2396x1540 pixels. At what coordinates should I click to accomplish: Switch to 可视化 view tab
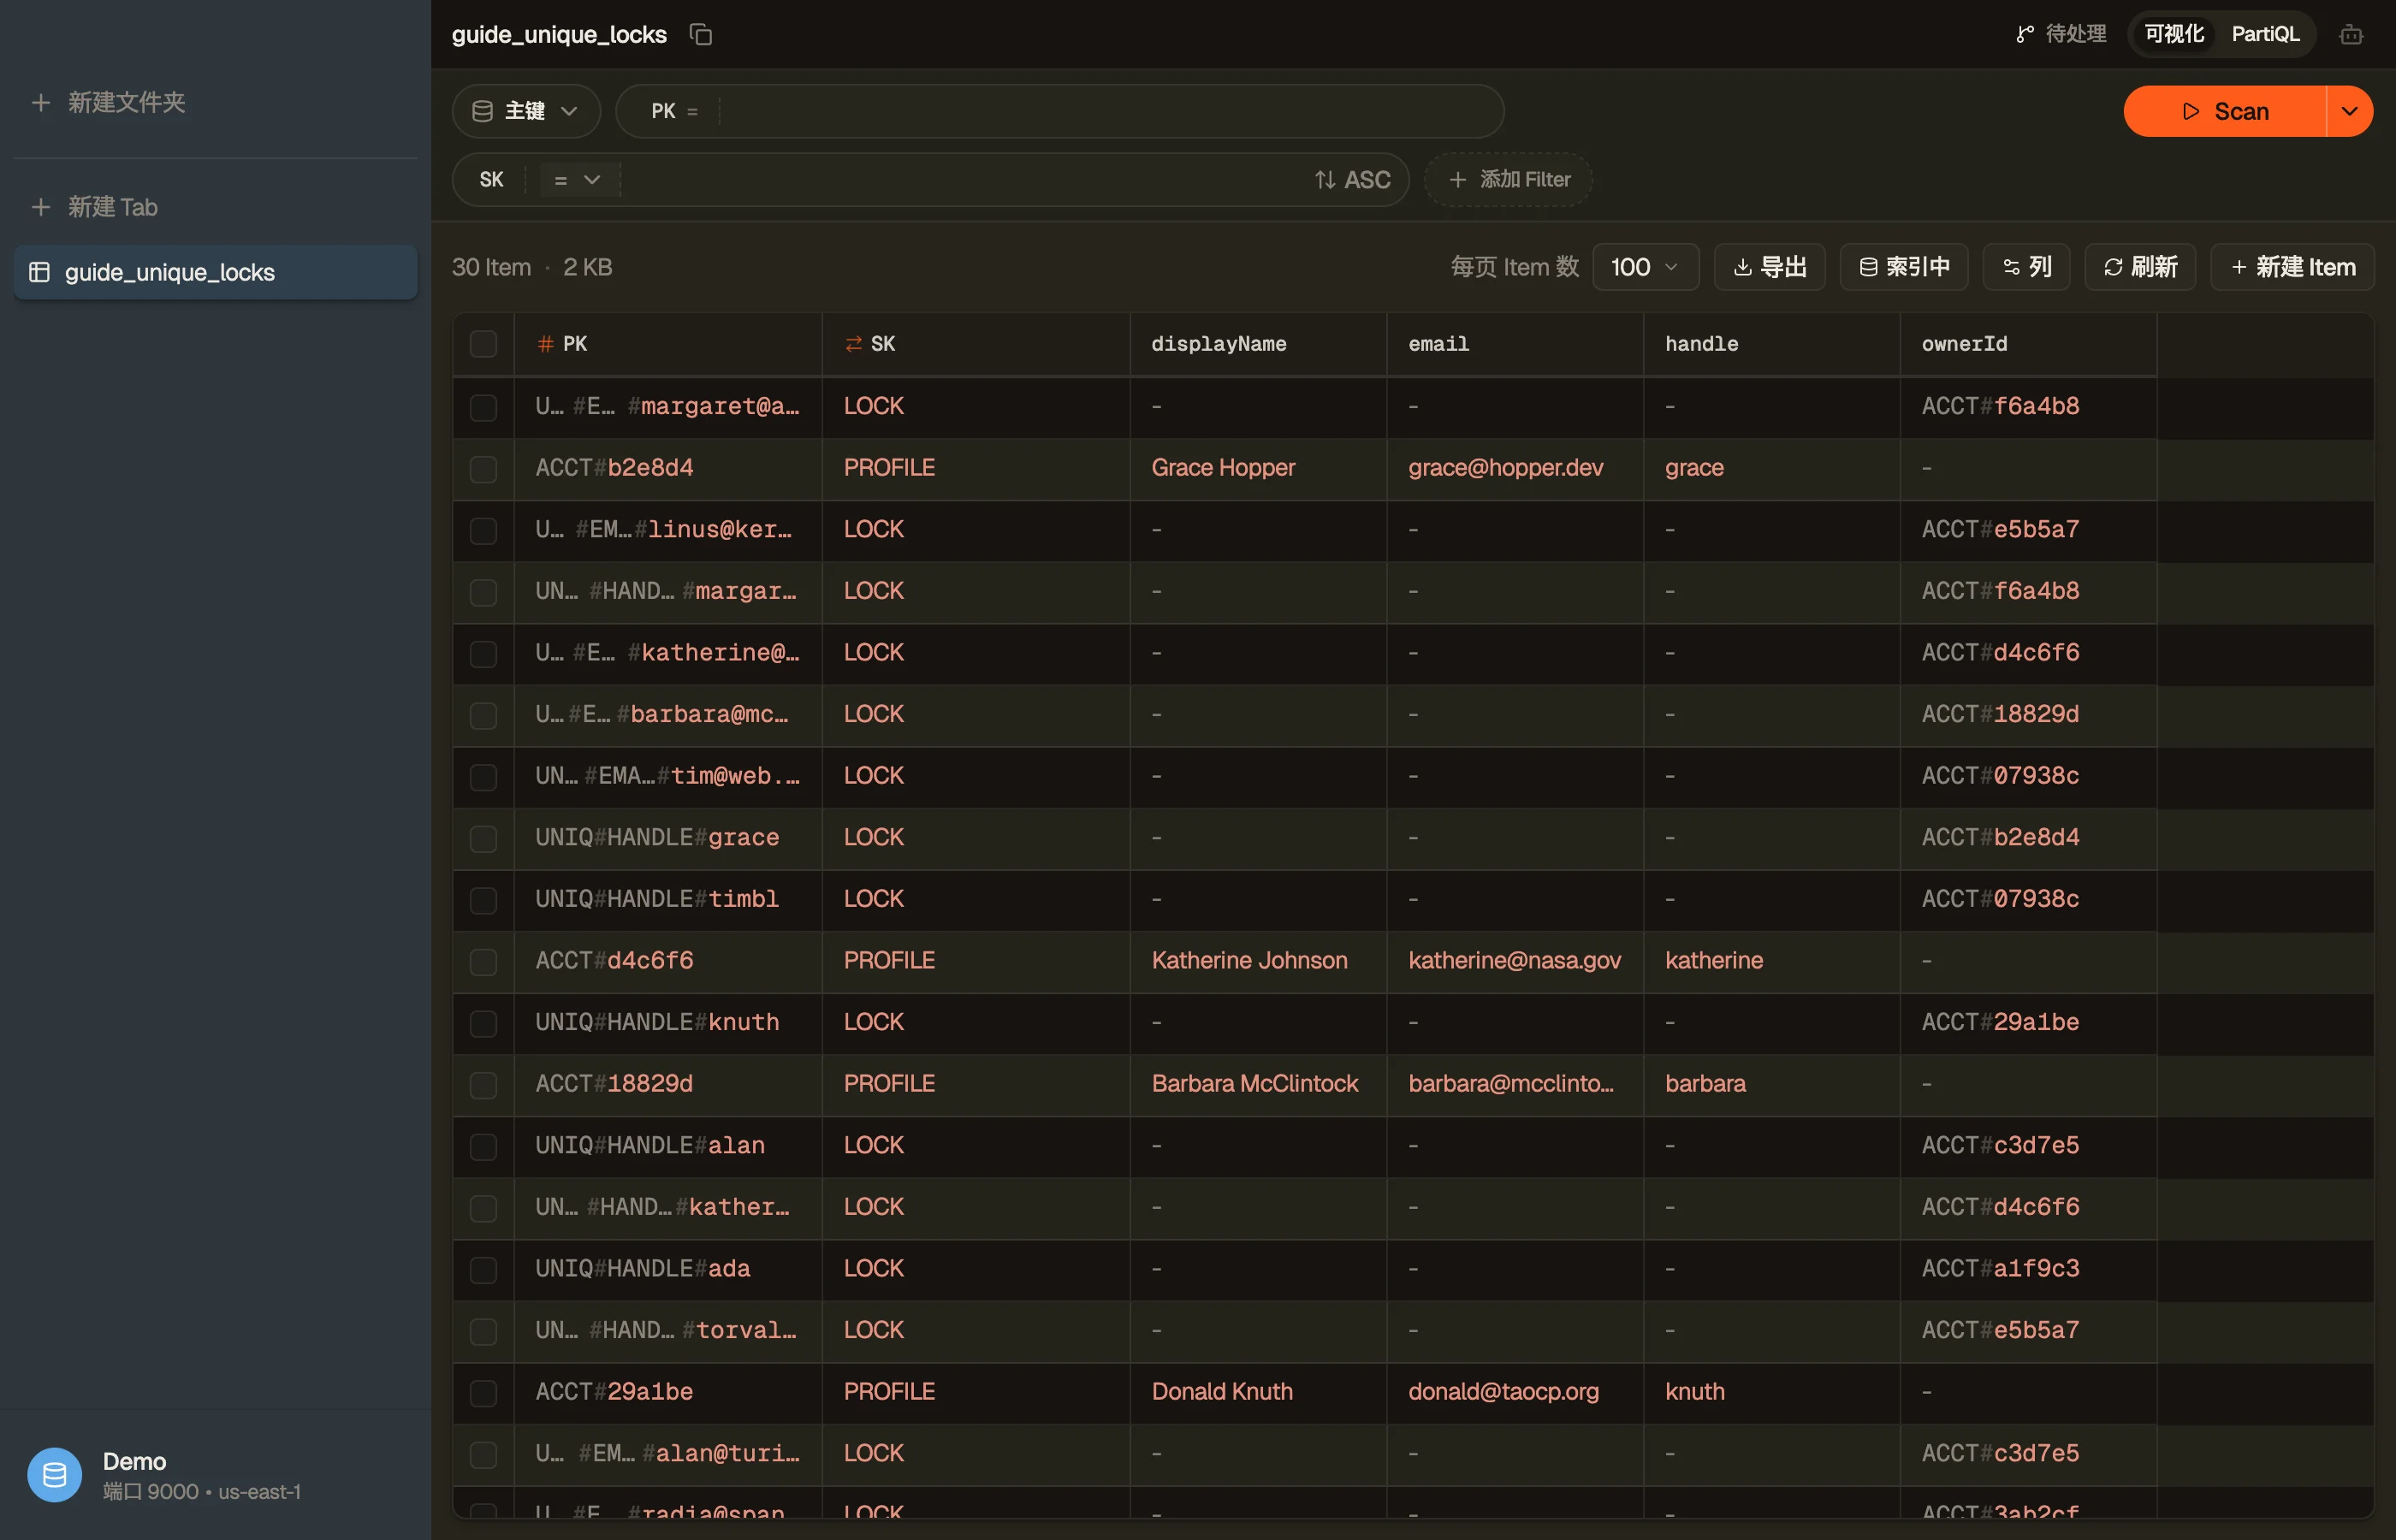(2174, 34)
